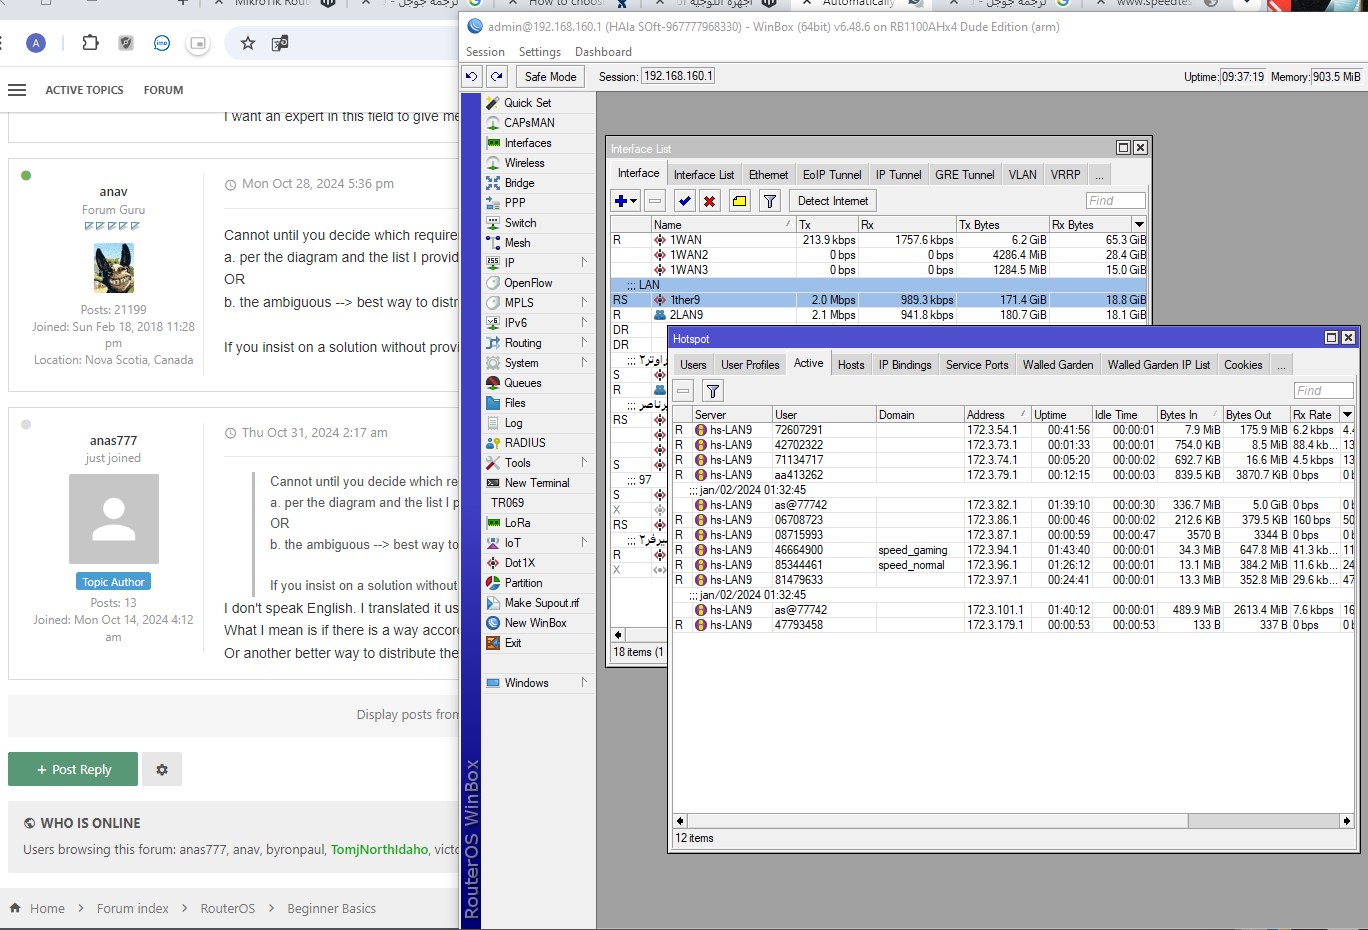Click the Post Reply button

tap(73, 769)
